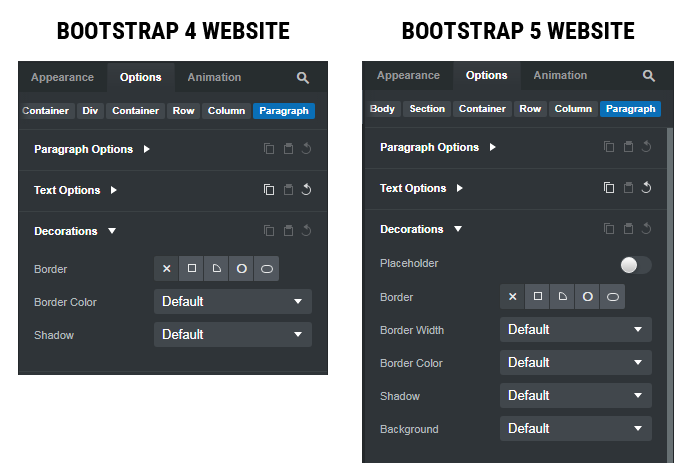Reset Text Options in Bootstrap 4 panel
This screenshot has height=463, width=693.
[x=306, y=190]
